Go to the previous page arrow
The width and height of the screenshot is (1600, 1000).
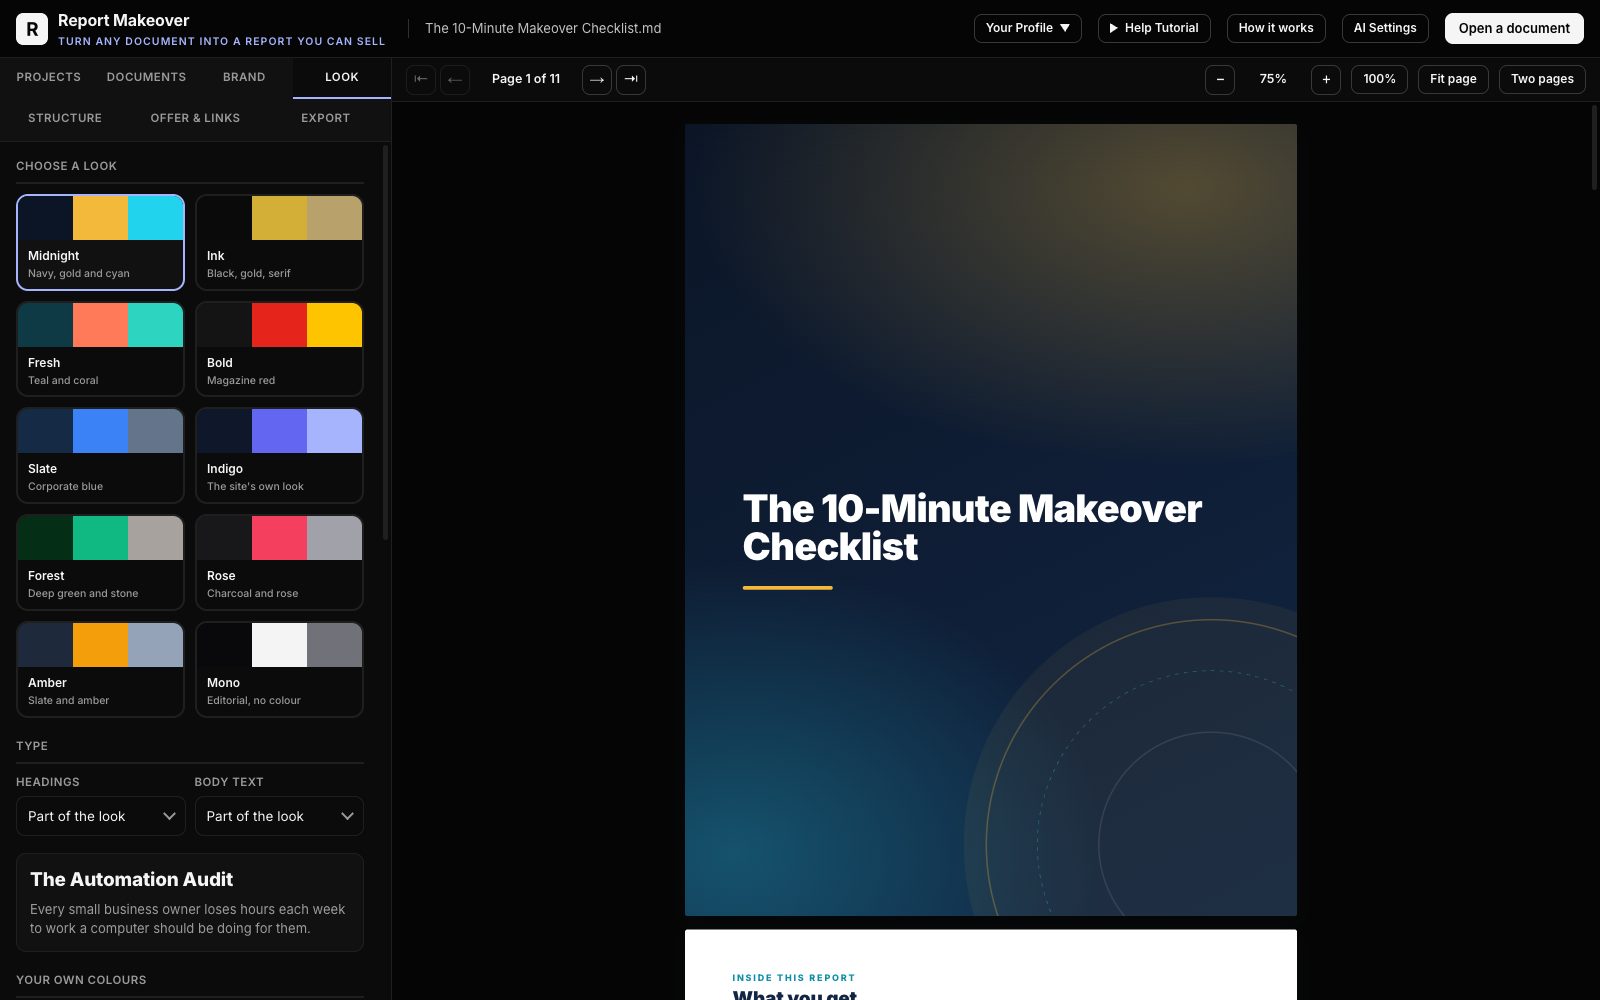pos(455,79)
